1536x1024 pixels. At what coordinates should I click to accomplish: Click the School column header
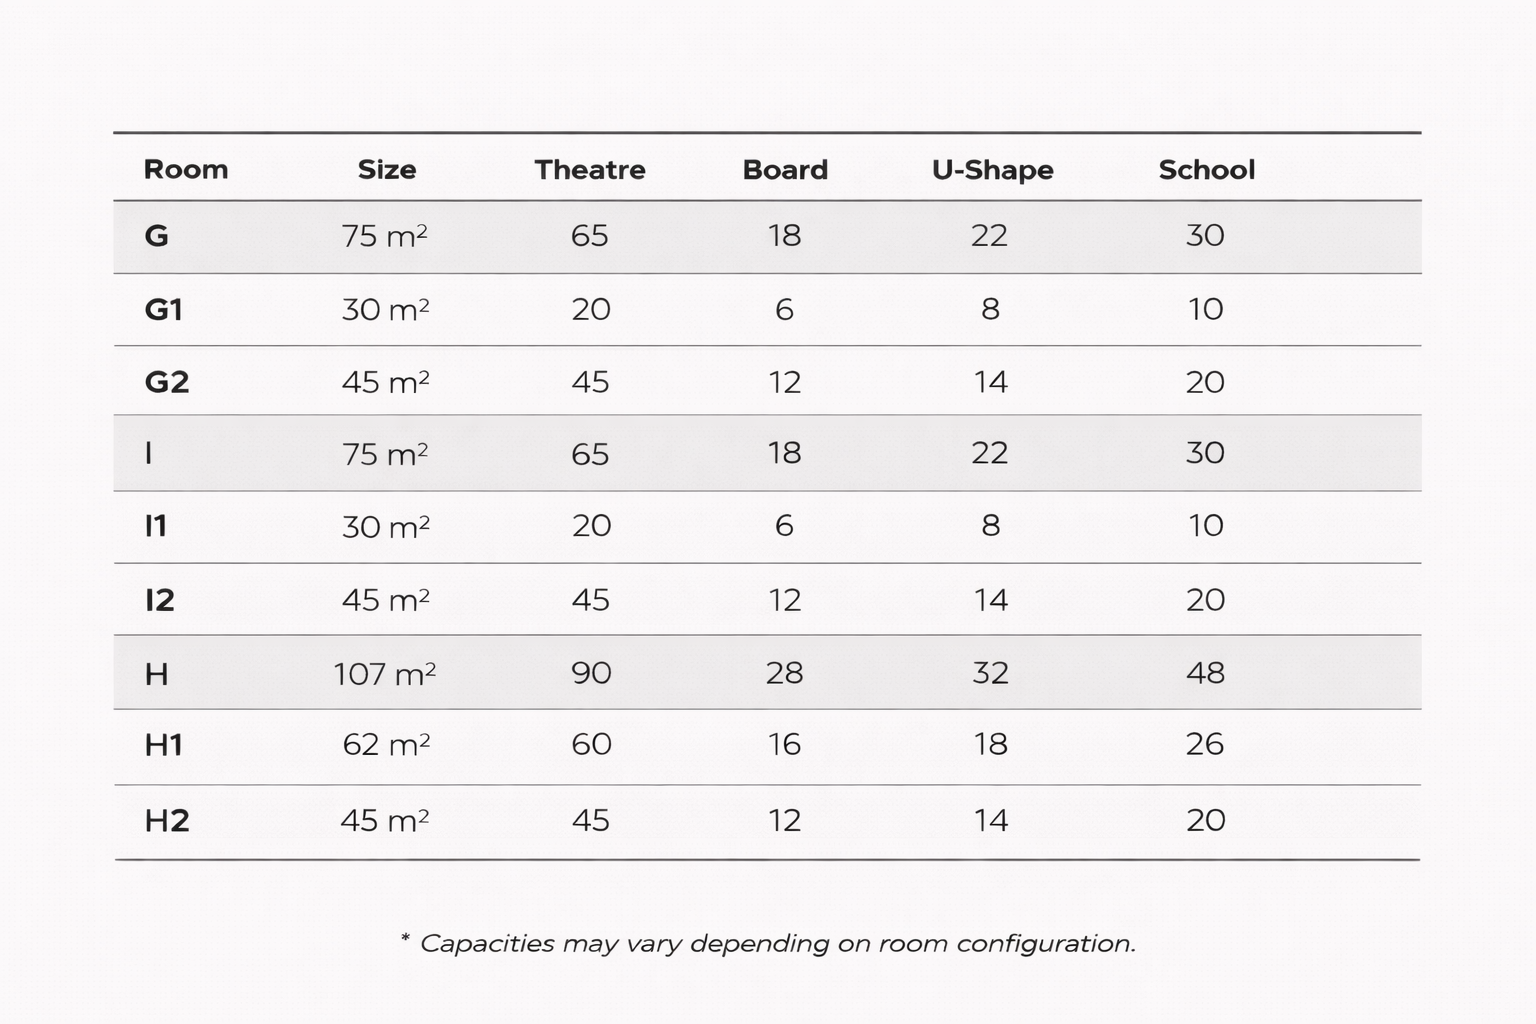pos(1206,169)
